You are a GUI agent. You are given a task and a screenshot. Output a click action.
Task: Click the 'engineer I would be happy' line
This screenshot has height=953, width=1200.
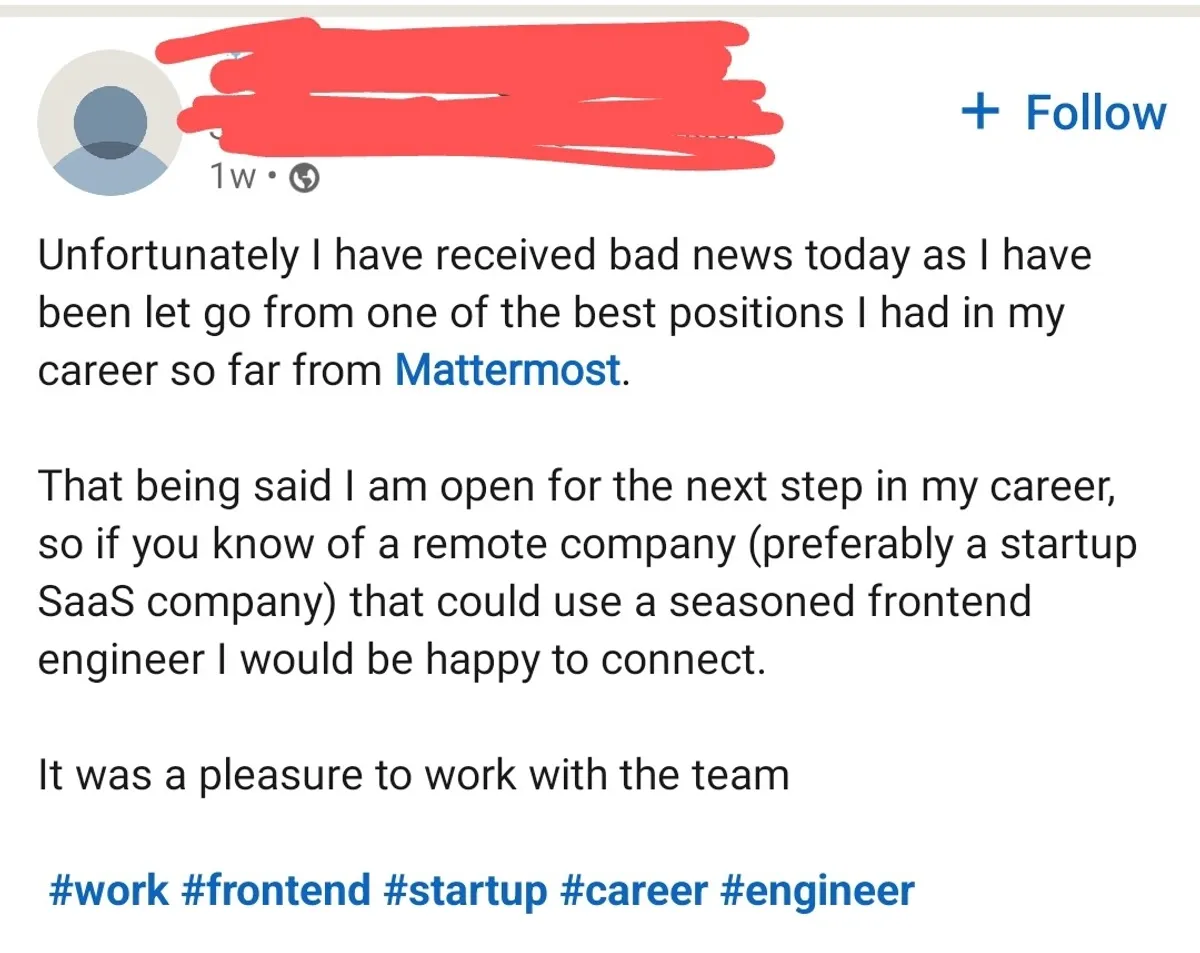(400, 661)
